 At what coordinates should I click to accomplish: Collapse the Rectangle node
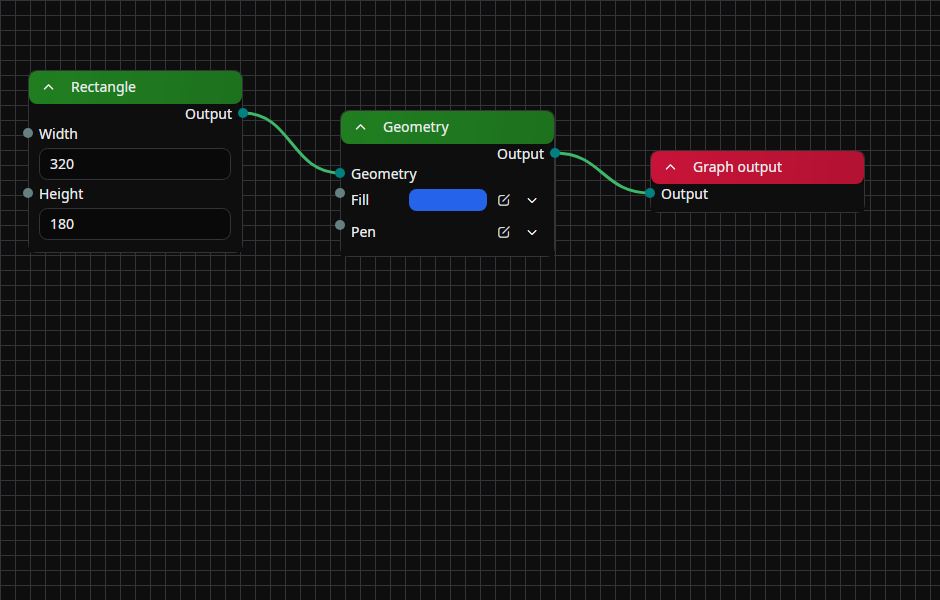coord(49,88)
